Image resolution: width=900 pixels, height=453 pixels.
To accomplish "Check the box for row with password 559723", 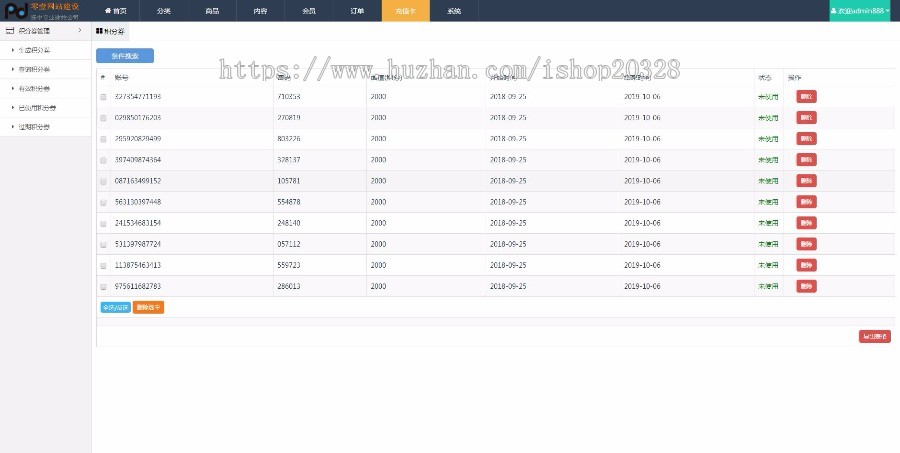I will (103, 265).
